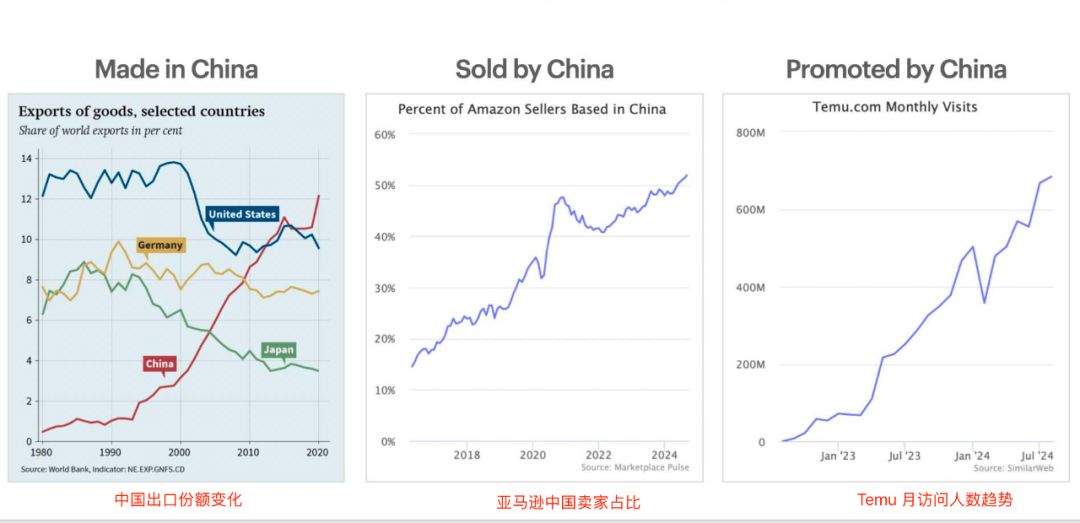Image resolution: width=1080 pixels, height=523 pixels.
Task: Click the blue United States line label
Action: tap(241, 214)
